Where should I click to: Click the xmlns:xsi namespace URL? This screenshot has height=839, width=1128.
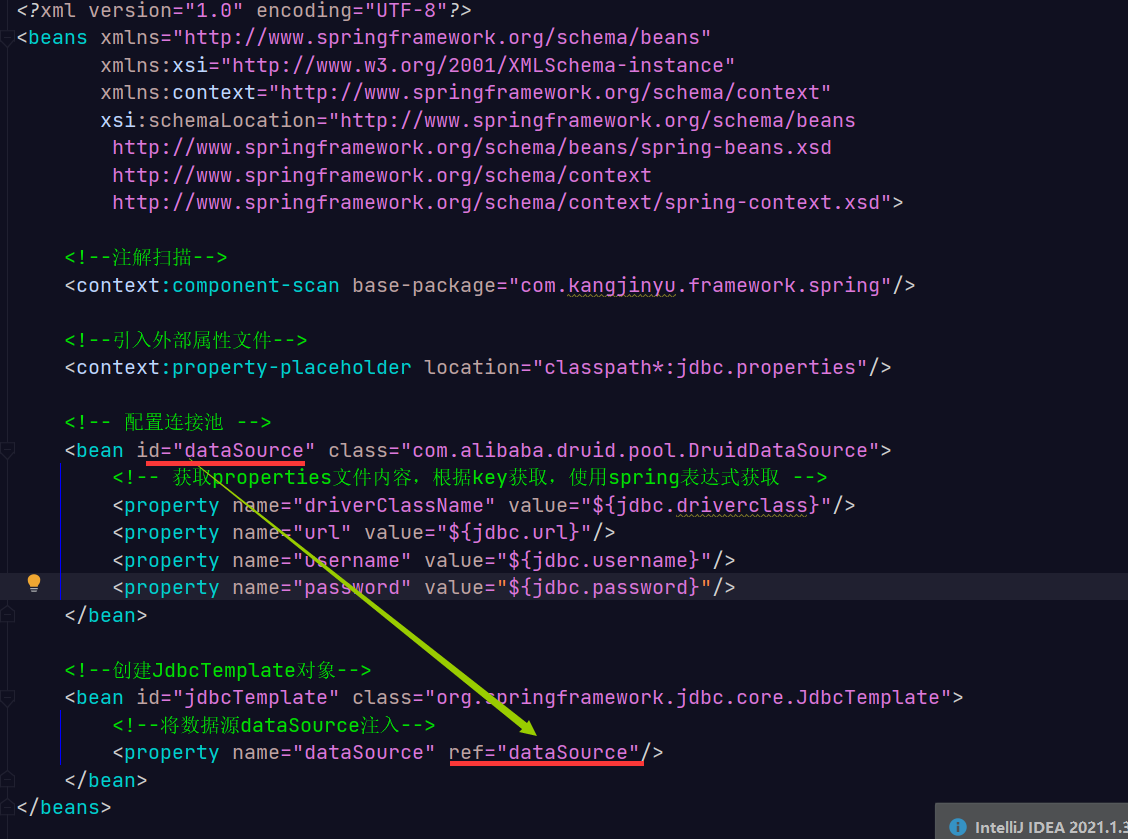pyautogui.click(x=478, y=65)
